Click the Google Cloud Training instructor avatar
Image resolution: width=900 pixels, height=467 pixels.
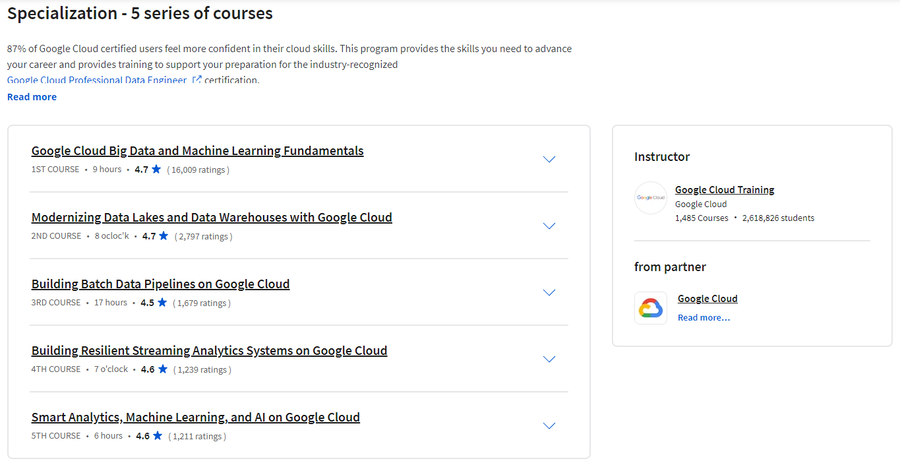(x=650, y=198)
